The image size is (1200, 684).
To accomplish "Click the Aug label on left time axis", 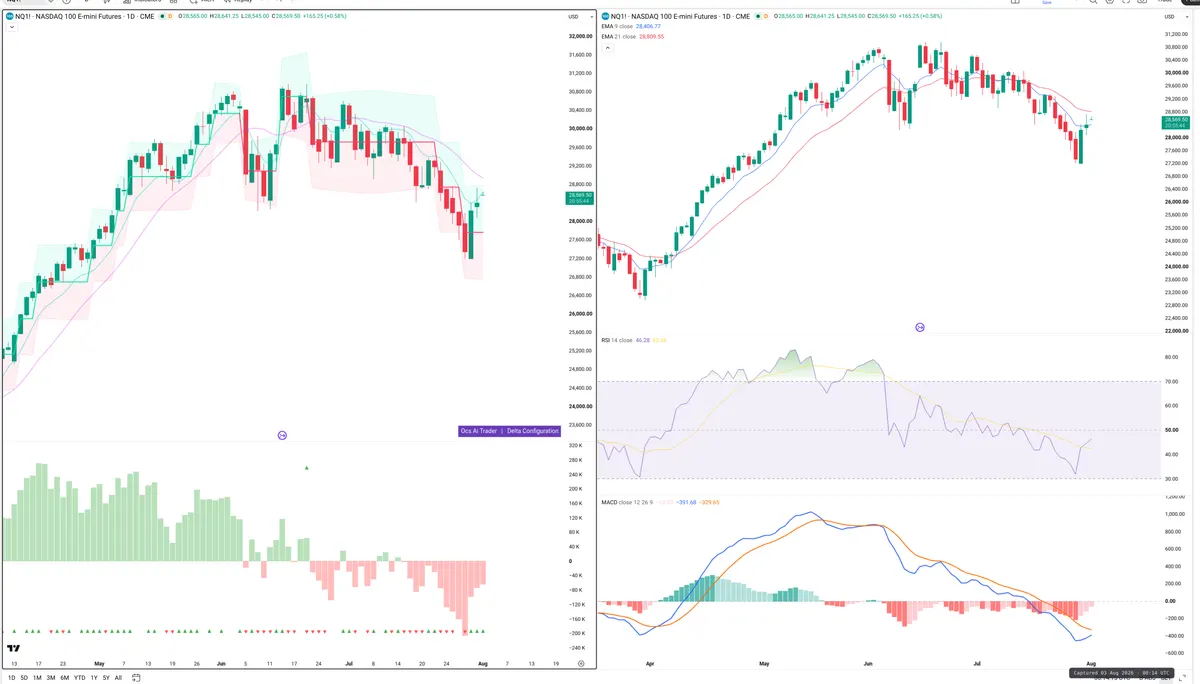I will 482,663.
